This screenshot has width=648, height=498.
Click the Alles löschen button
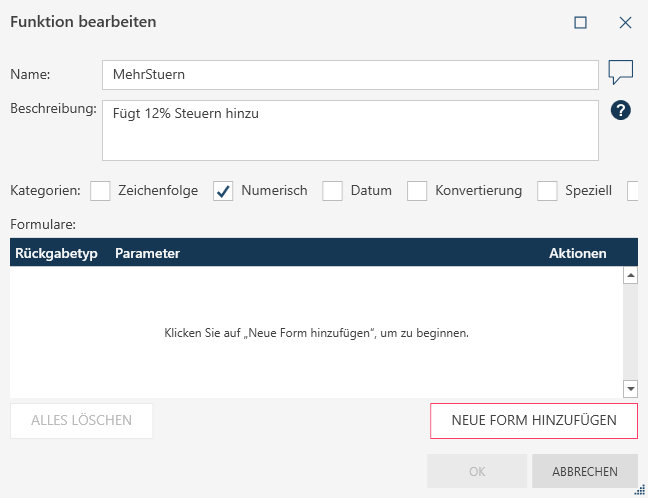(x=81, y=421)
